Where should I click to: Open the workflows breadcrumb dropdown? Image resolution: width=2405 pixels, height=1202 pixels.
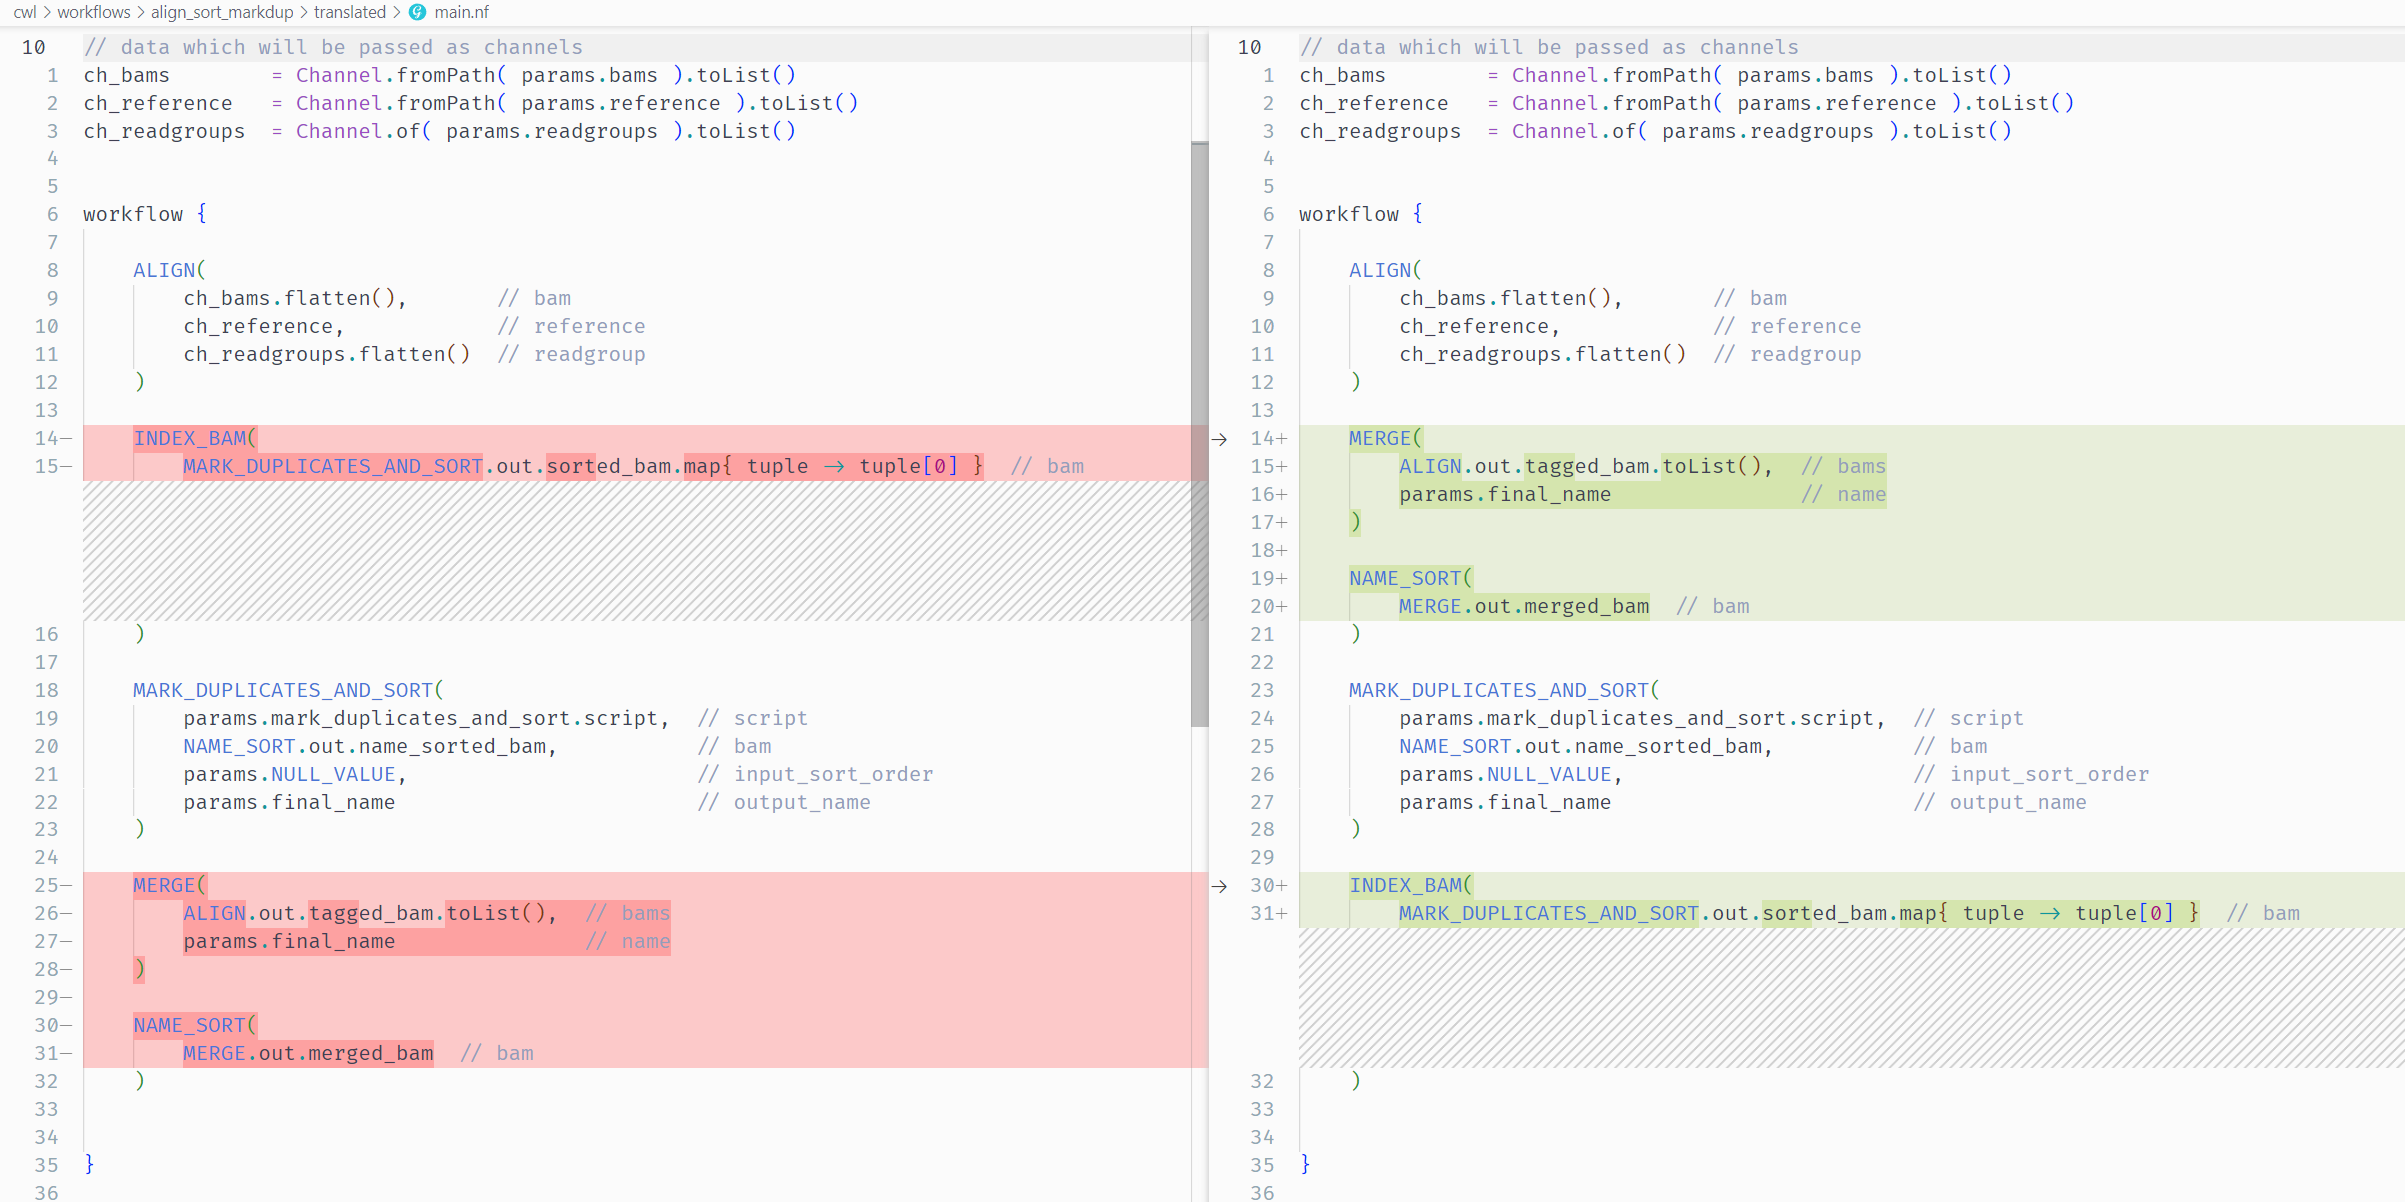93,12
